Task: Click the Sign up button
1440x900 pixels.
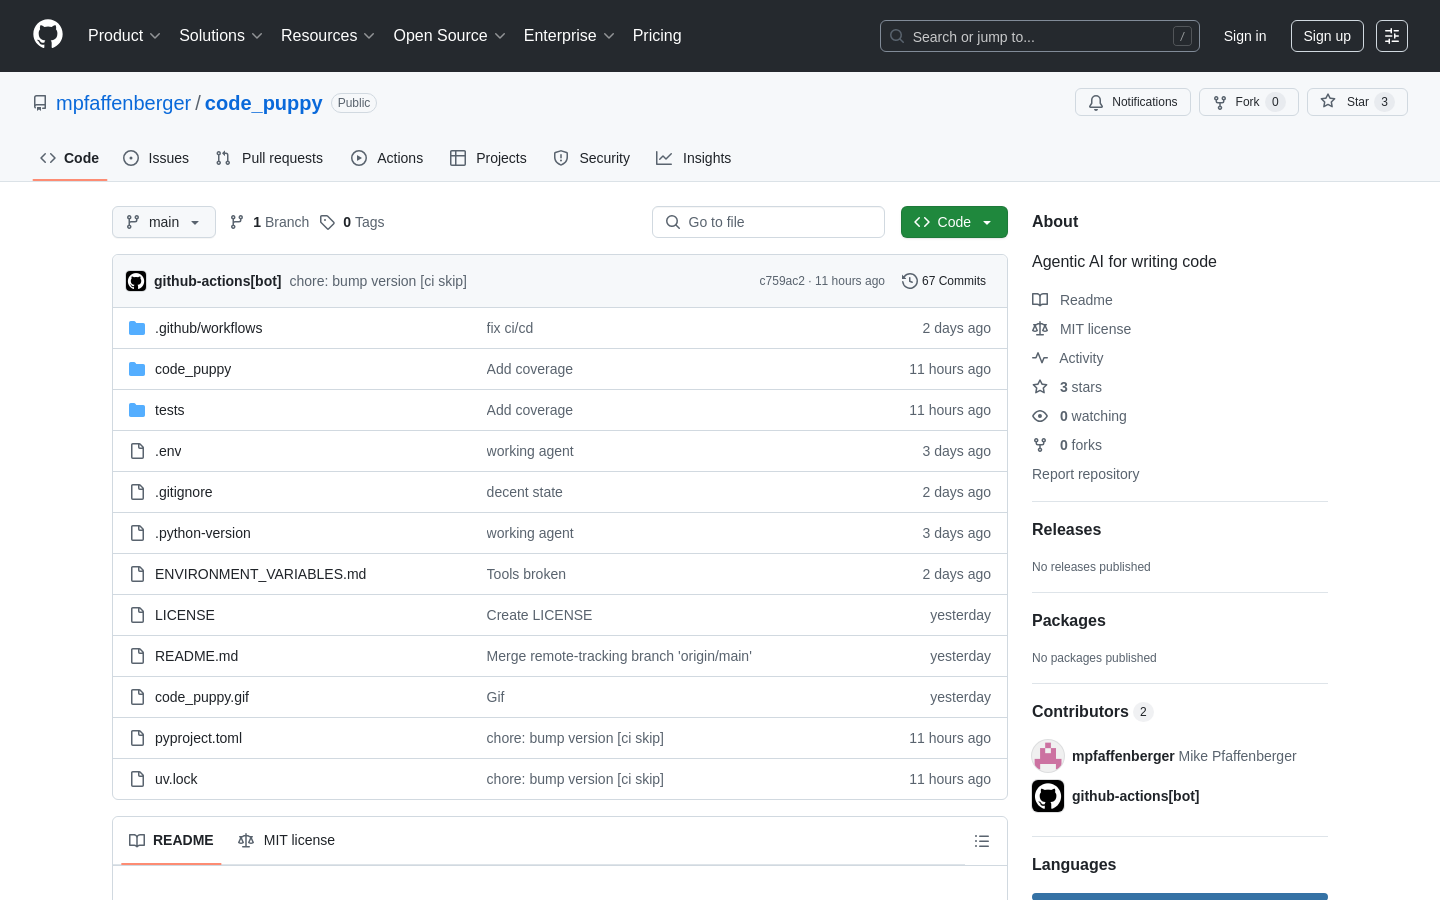Action: pyautogui.click(x=1327, y=36)
